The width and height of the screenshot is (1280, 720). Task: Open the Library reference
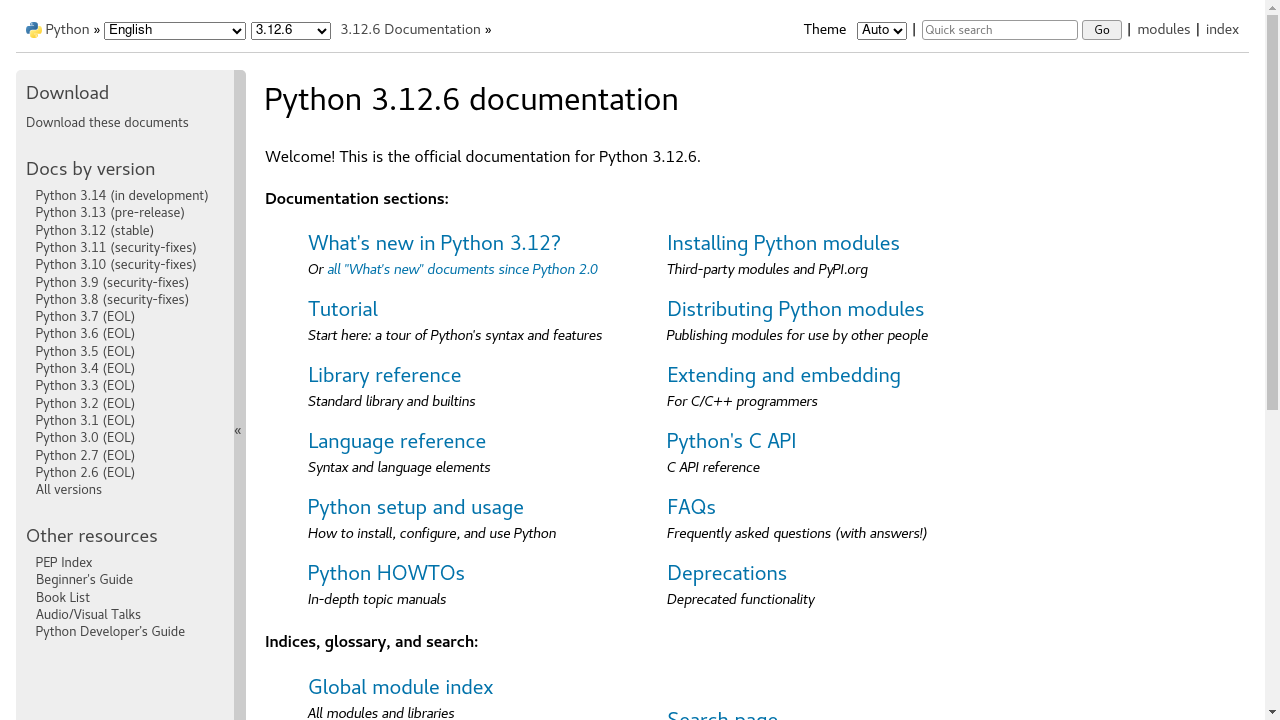point(384,376)
